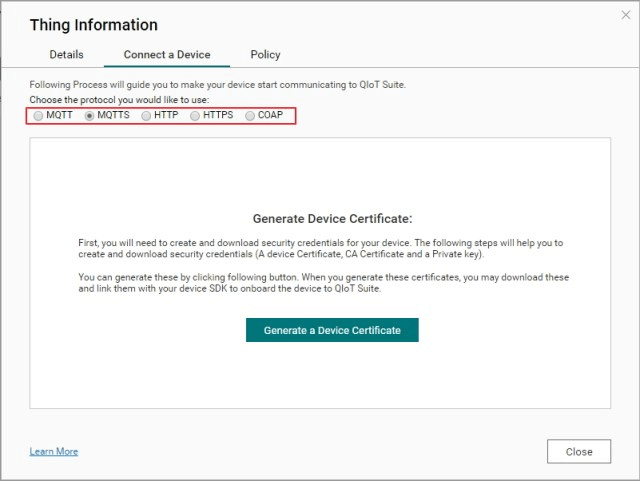Close the dialog with the X icon
Screen dimensions: 640x481
(x=626, y=15)
